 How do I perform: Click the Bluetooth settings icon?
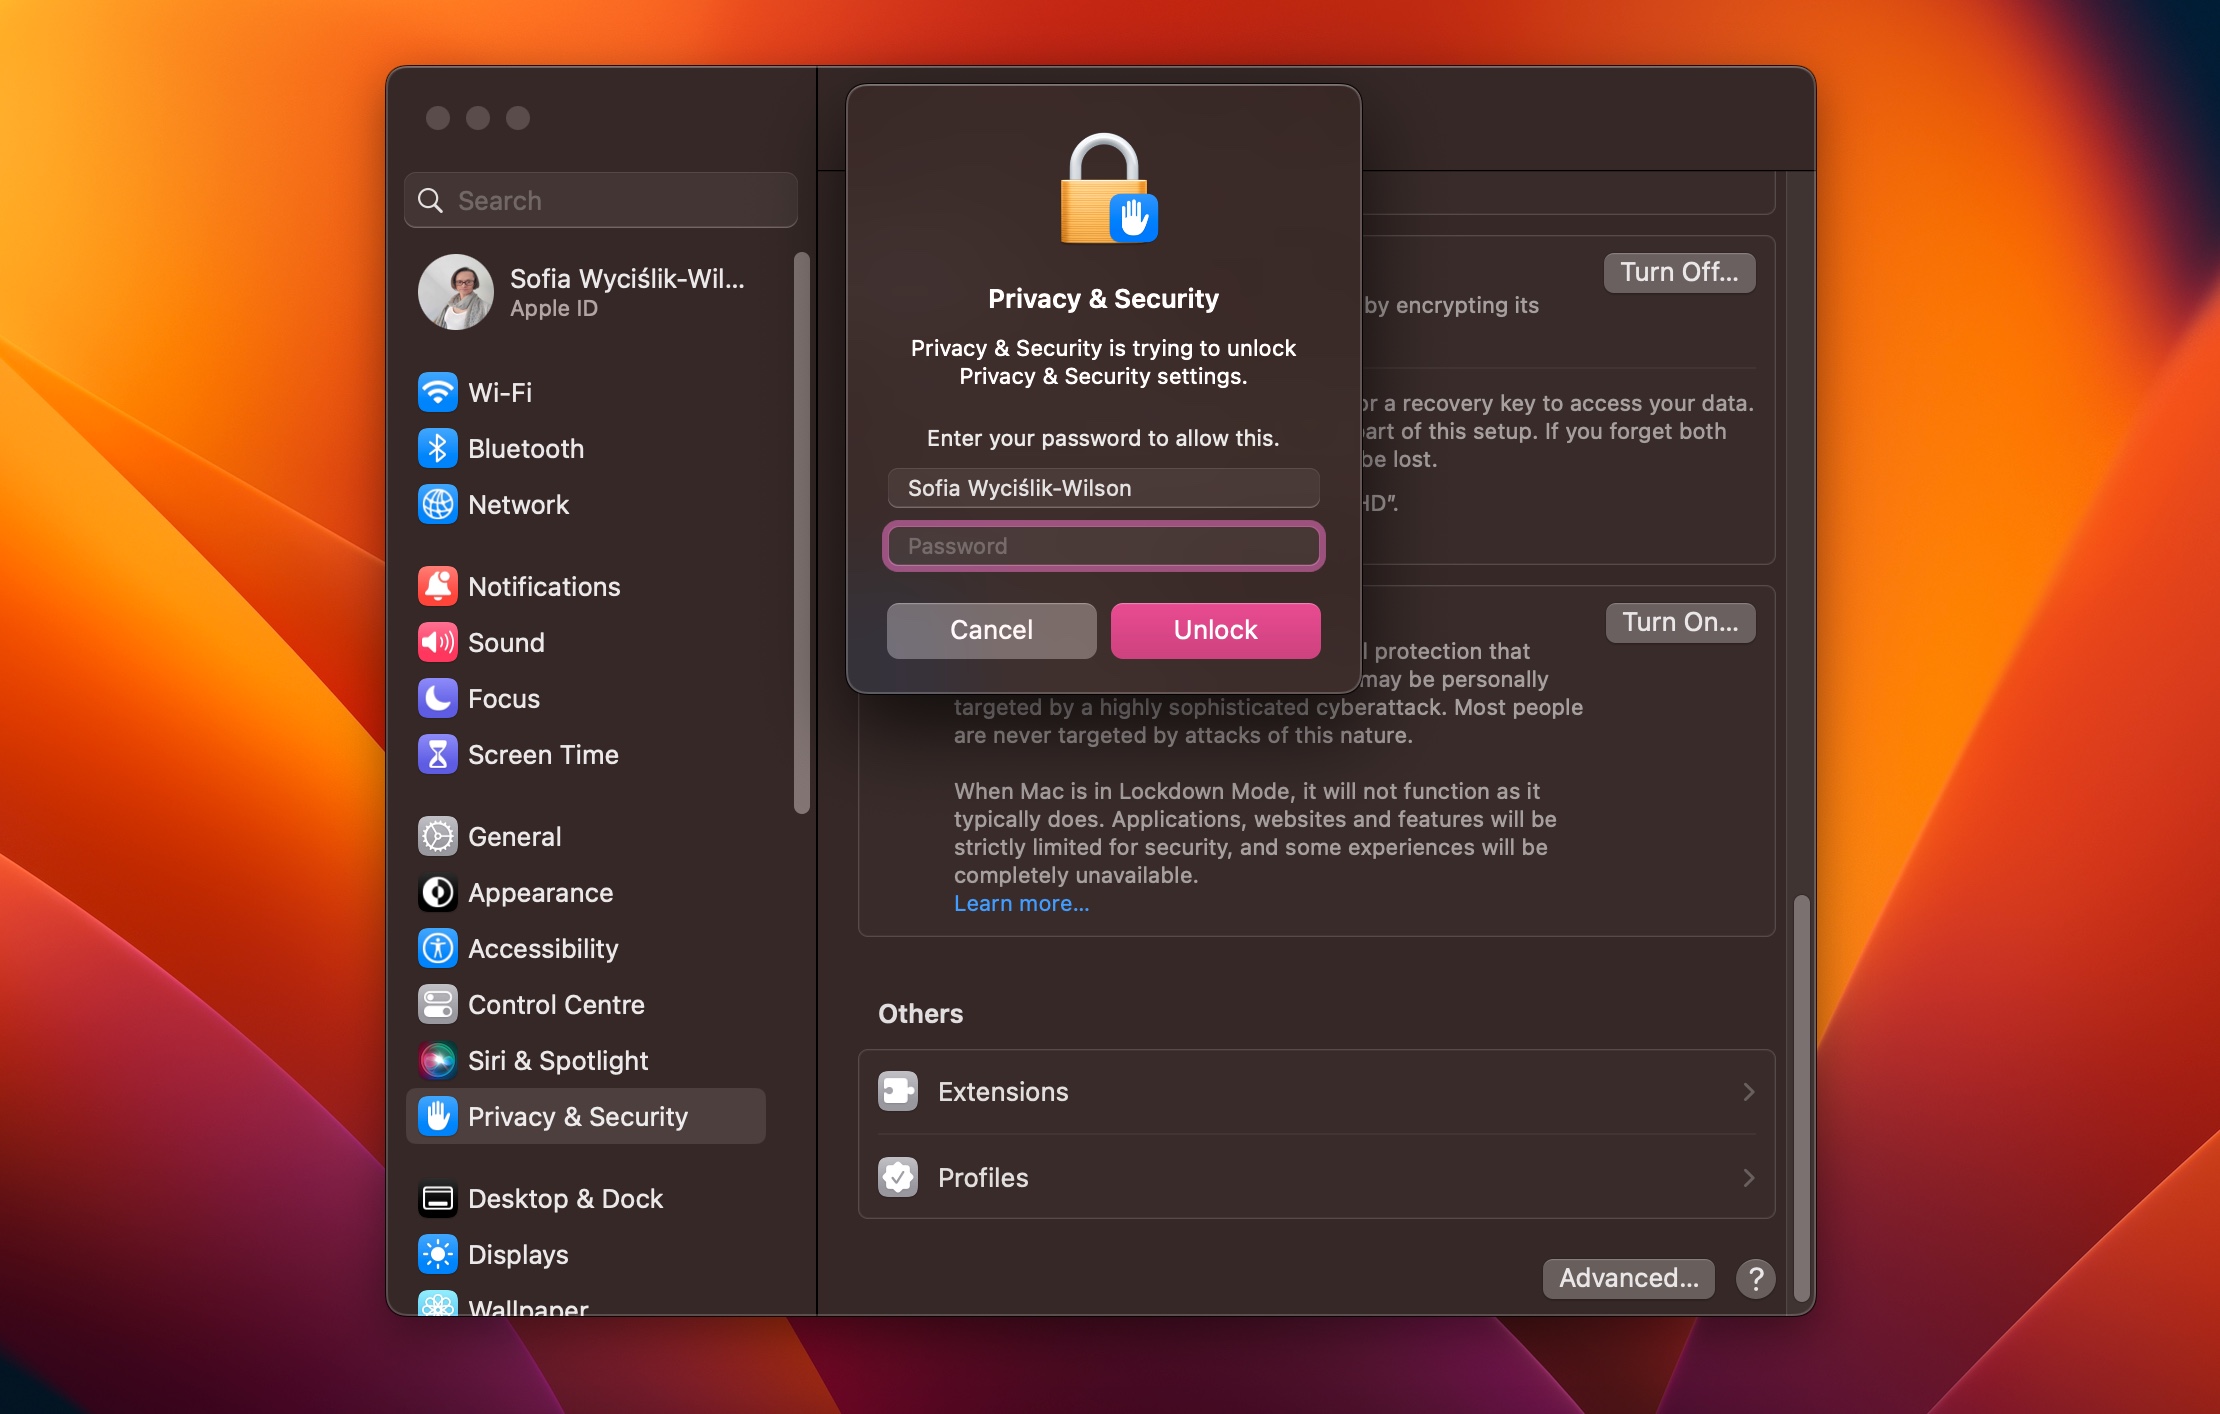click(x=435, y=447)
